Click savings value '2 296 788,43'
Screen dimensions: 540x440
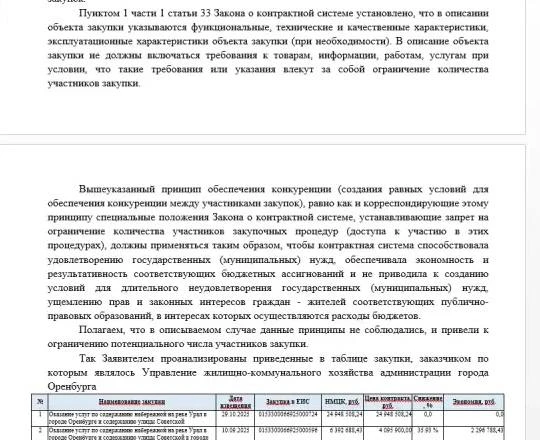pos(486,430)
